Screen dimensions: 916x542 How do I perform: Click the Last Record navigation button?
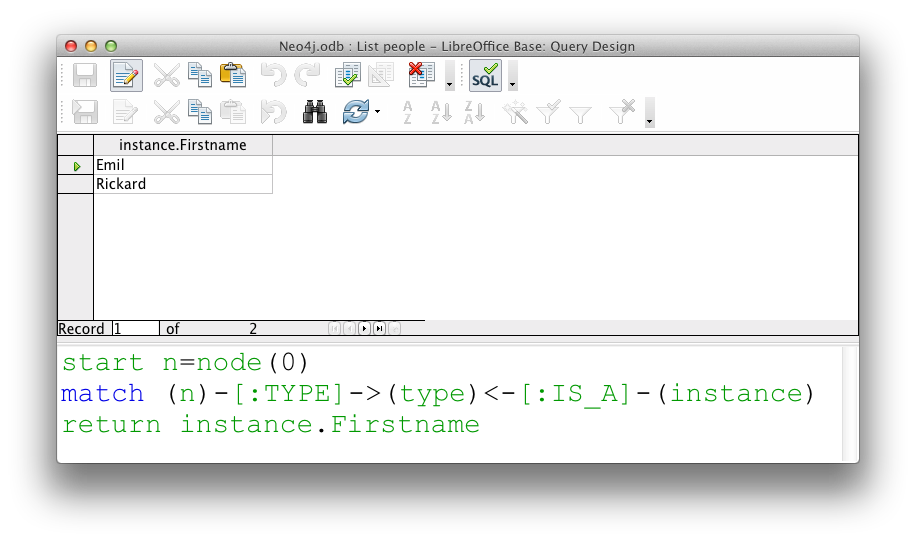point(379,328)
